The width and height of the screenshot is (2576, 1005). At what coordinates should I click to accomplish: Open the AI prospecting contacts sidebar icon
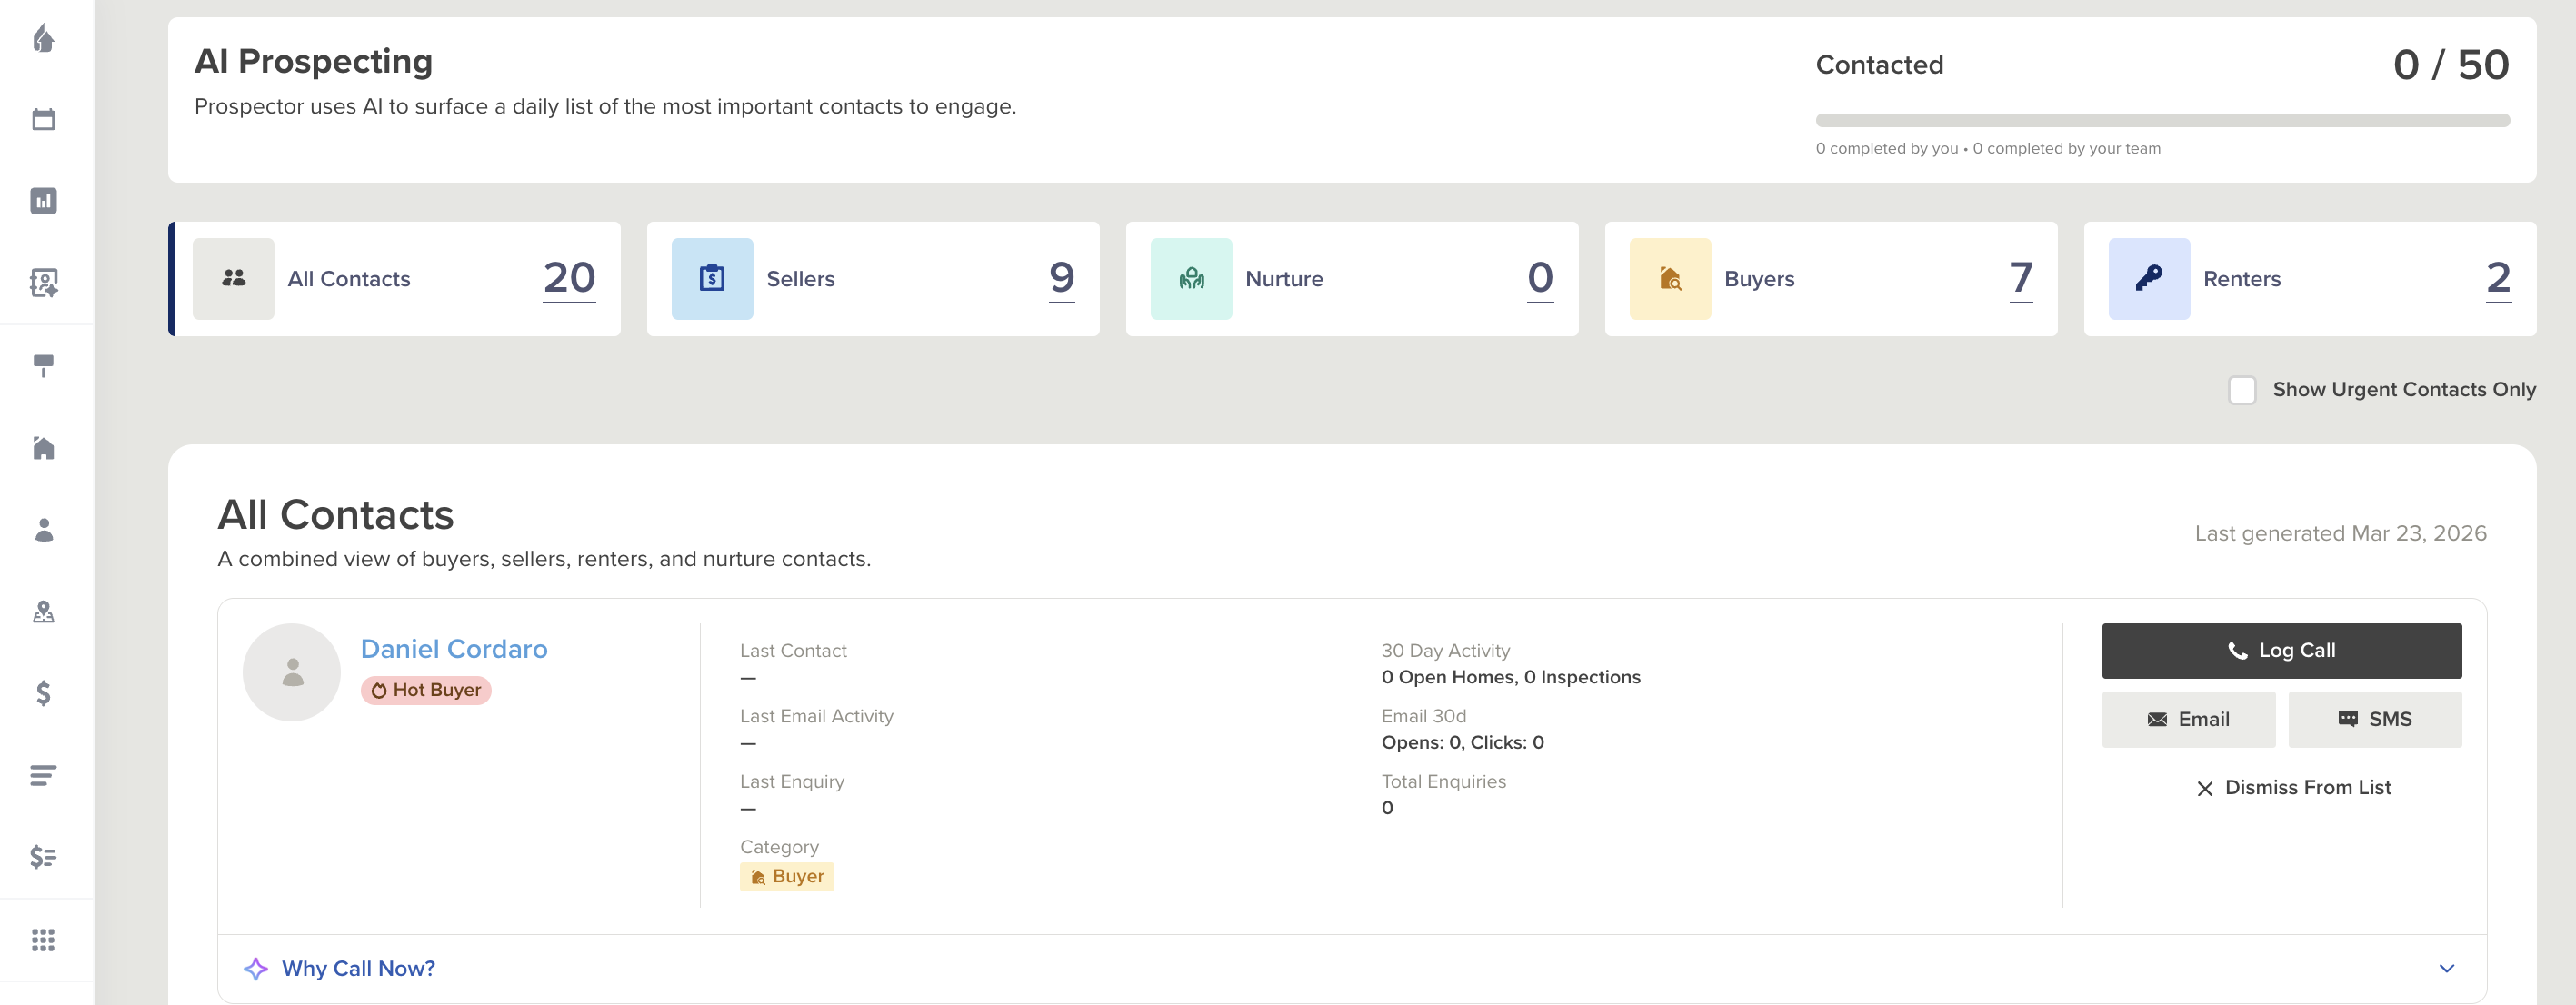(x=43, y=283)
